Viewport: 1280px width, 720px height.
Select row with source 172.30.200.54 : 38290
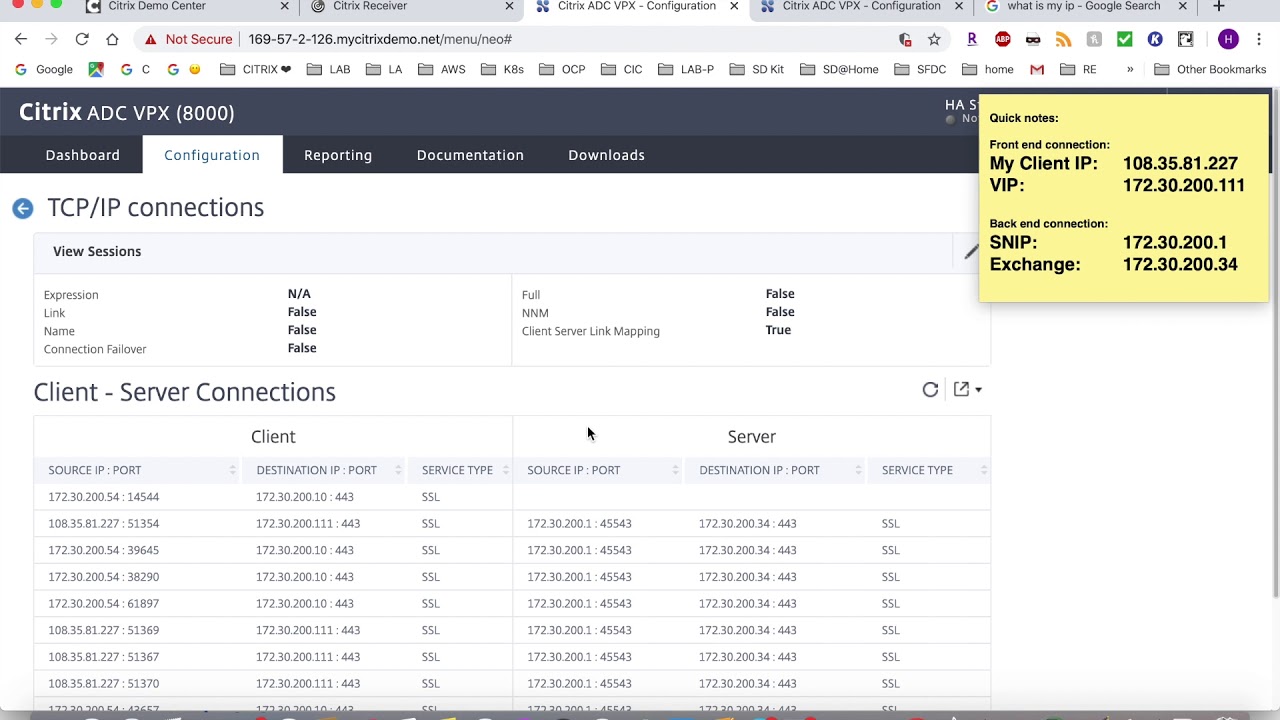coord(512,577)
